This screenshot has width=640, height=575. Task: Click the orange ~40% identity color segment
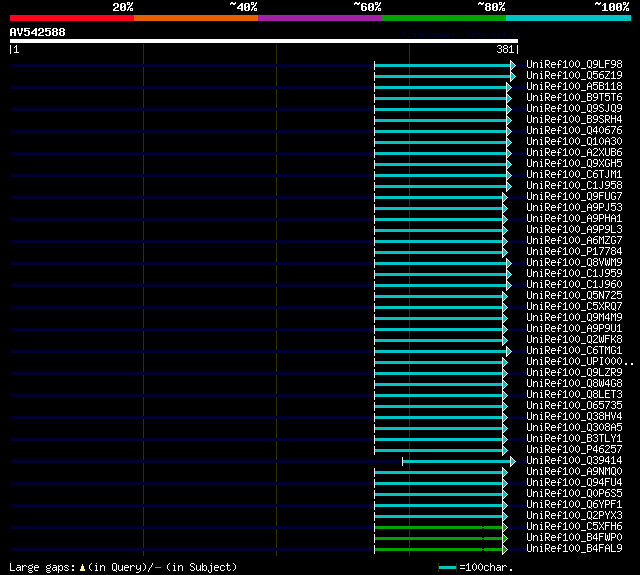click(x=196, y=18)
